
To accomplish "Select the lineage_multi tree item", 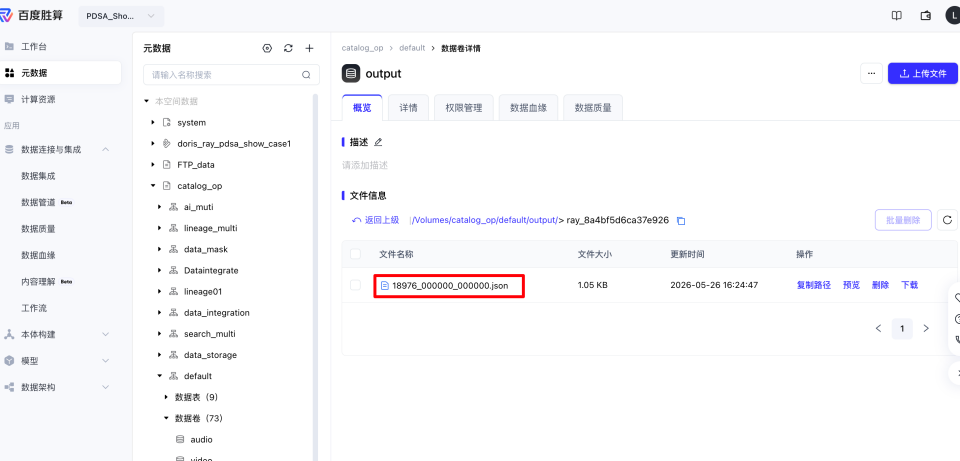I will (x=210, y=228).
